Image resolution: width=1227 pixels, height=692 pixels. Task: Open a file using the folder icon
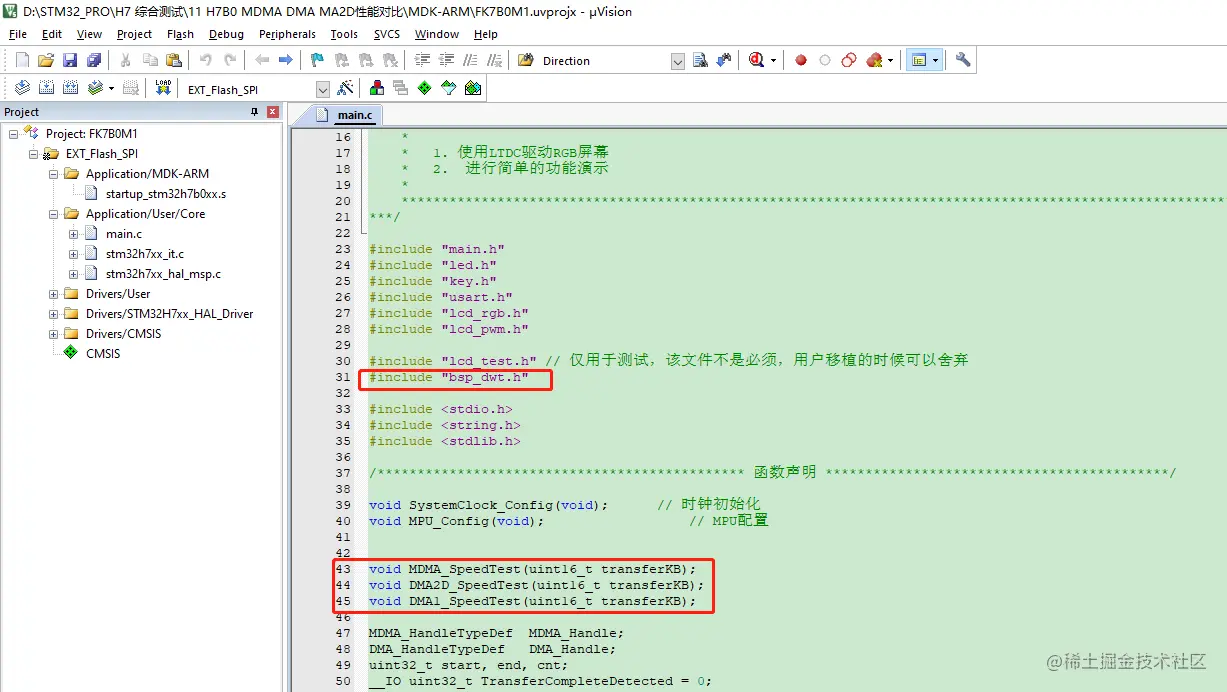pyautogui.click(x=46, y=60)
